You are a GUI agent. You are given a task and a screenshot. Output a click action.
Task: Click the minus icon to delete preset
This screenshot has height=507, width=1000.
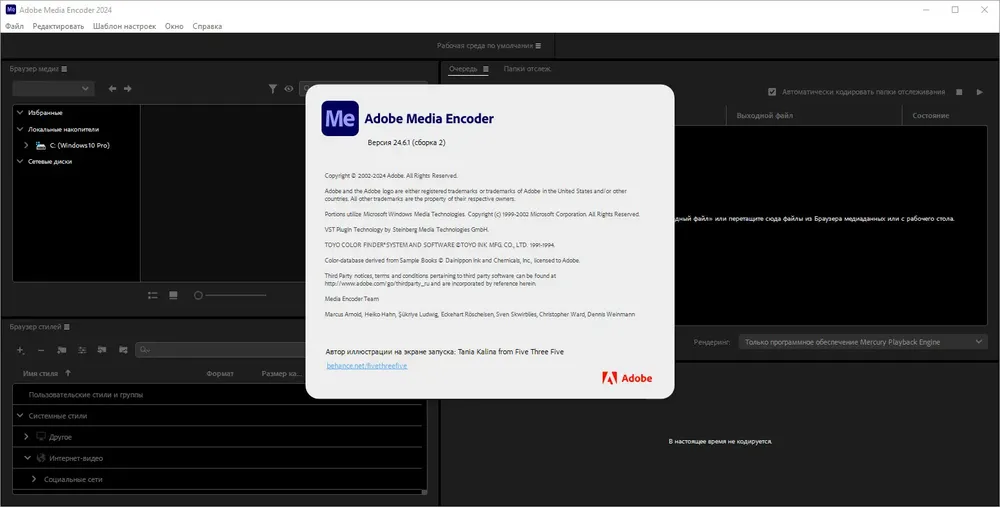pos(41,350)
